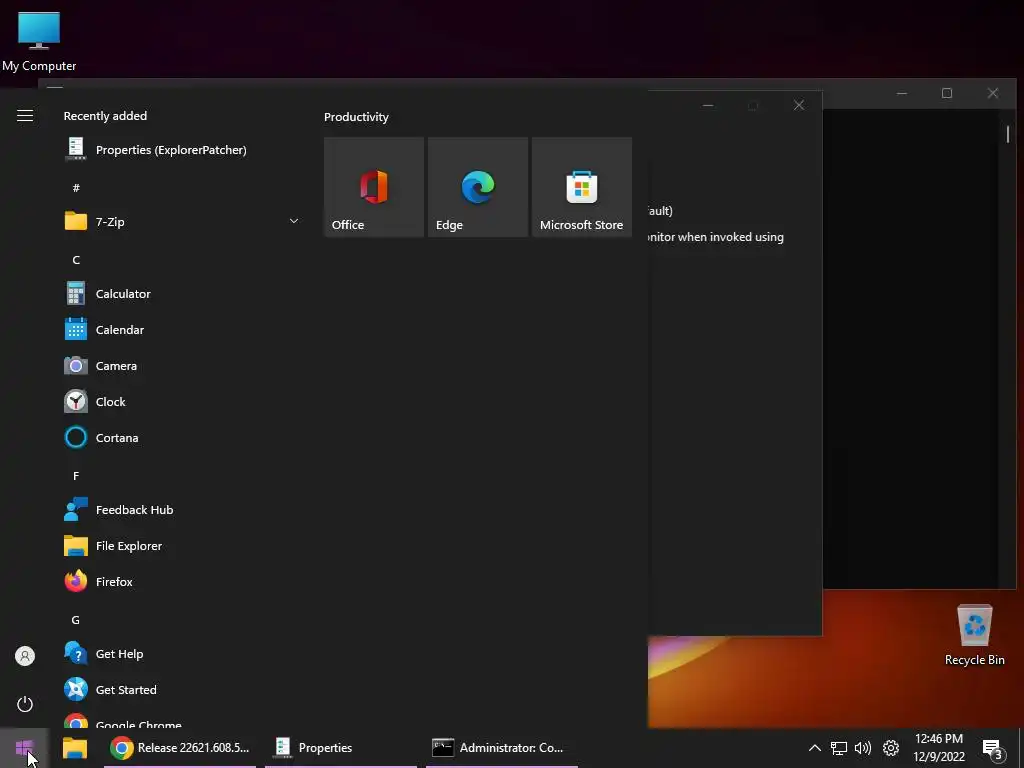Click scrollbar thumb in the background window
Image resolution: width=1024 pixels, height=768 pixels.
[x=1008, y=134]
